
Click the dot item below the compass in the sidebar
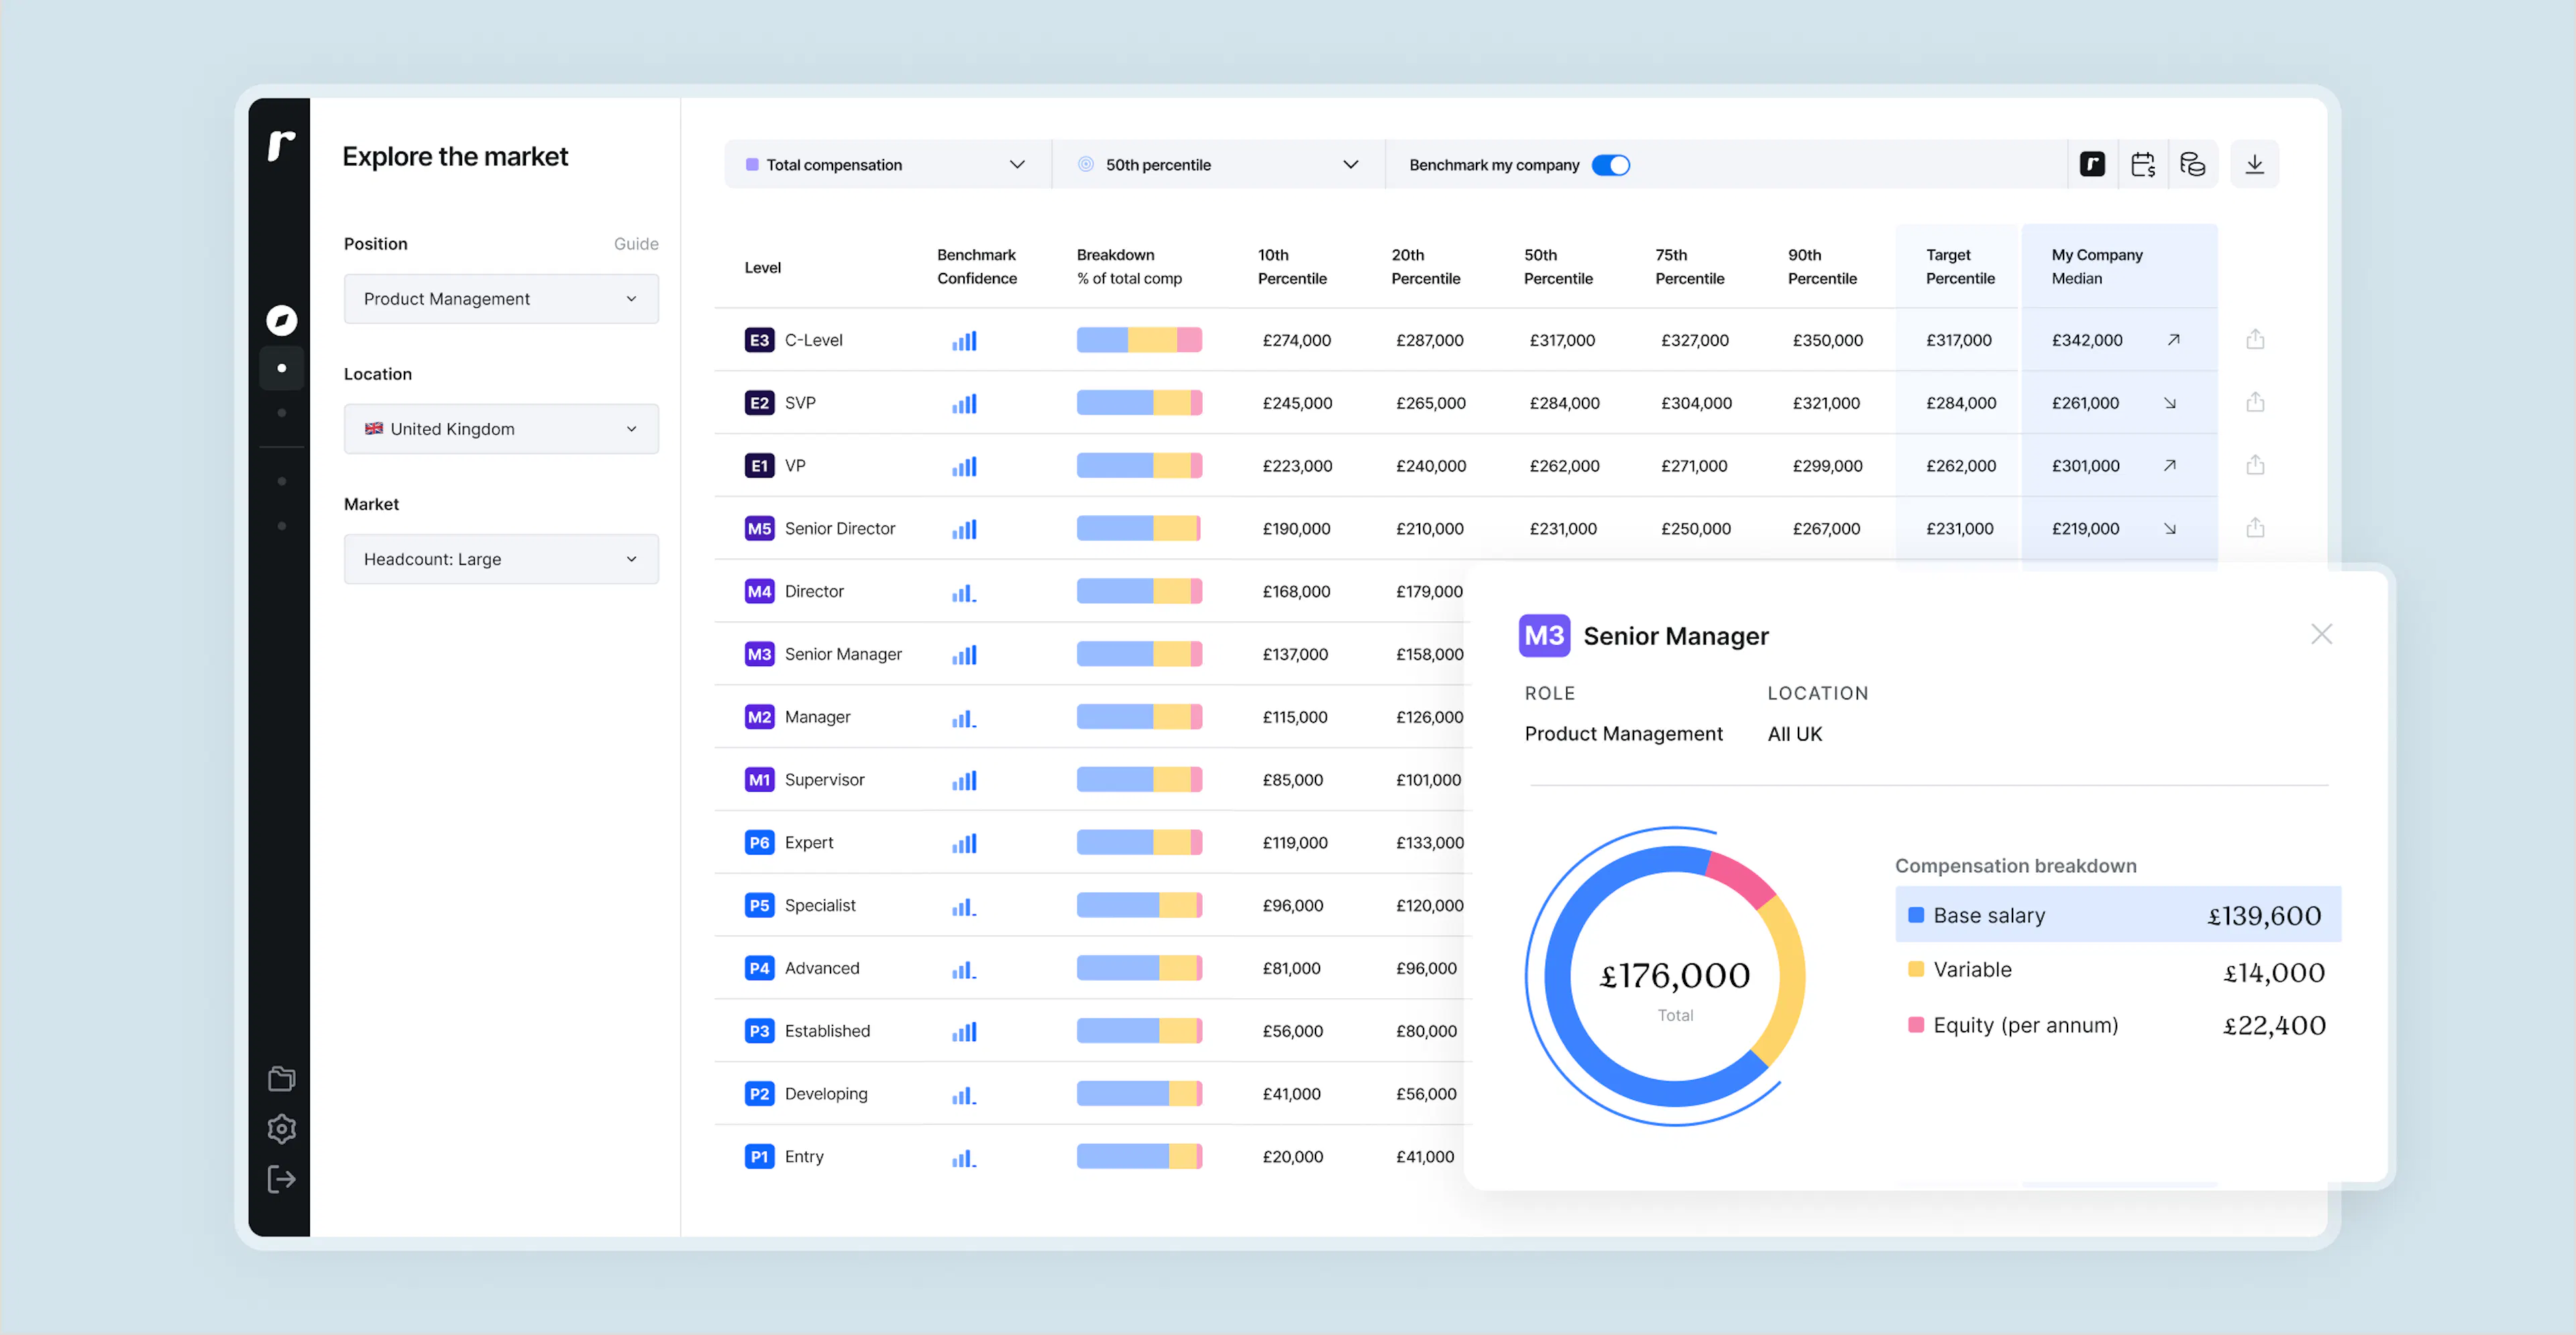tap(281, 368)
